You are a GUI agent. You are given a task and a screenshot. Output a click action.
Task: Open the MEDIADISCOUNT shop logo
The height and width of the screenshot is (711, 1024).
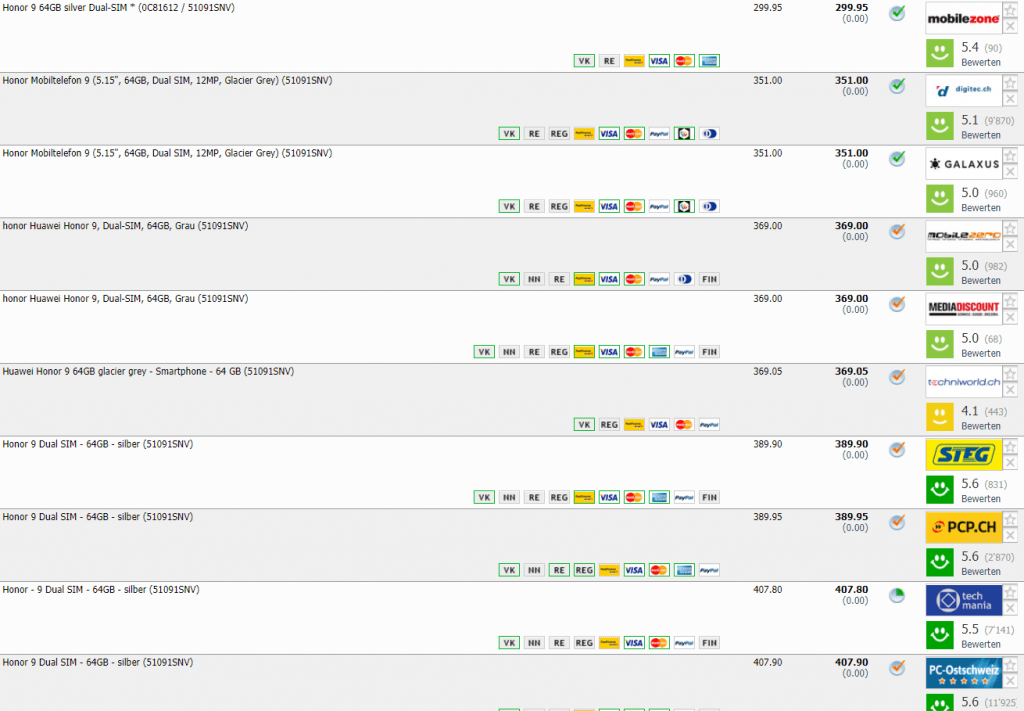963,309
